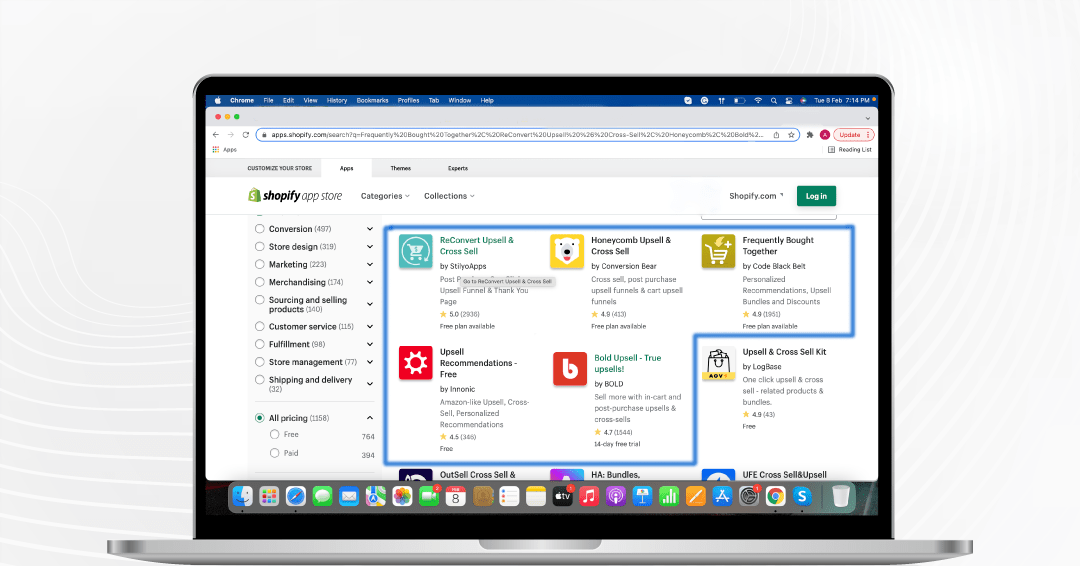Open the Chrome extensions puzzle icon

tap(810, 135)
